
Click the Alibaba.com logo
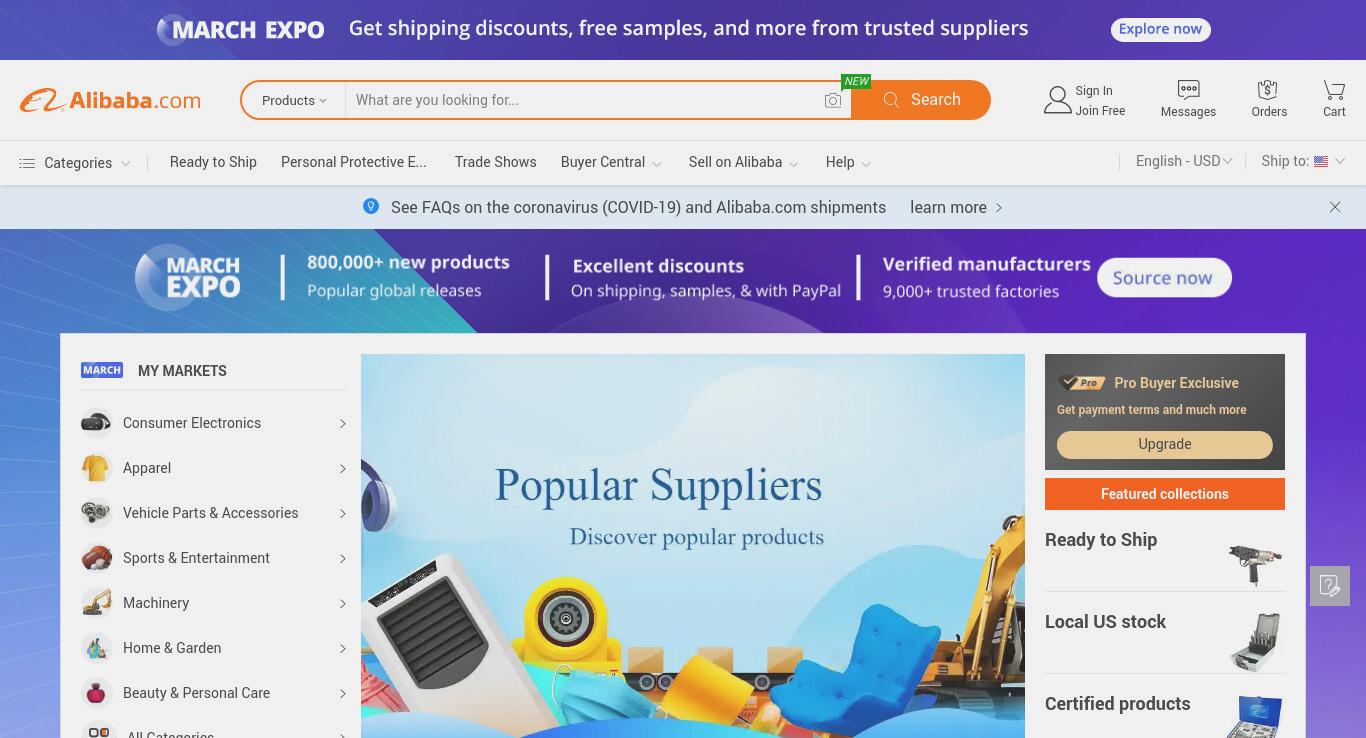[x=110, y=100]
